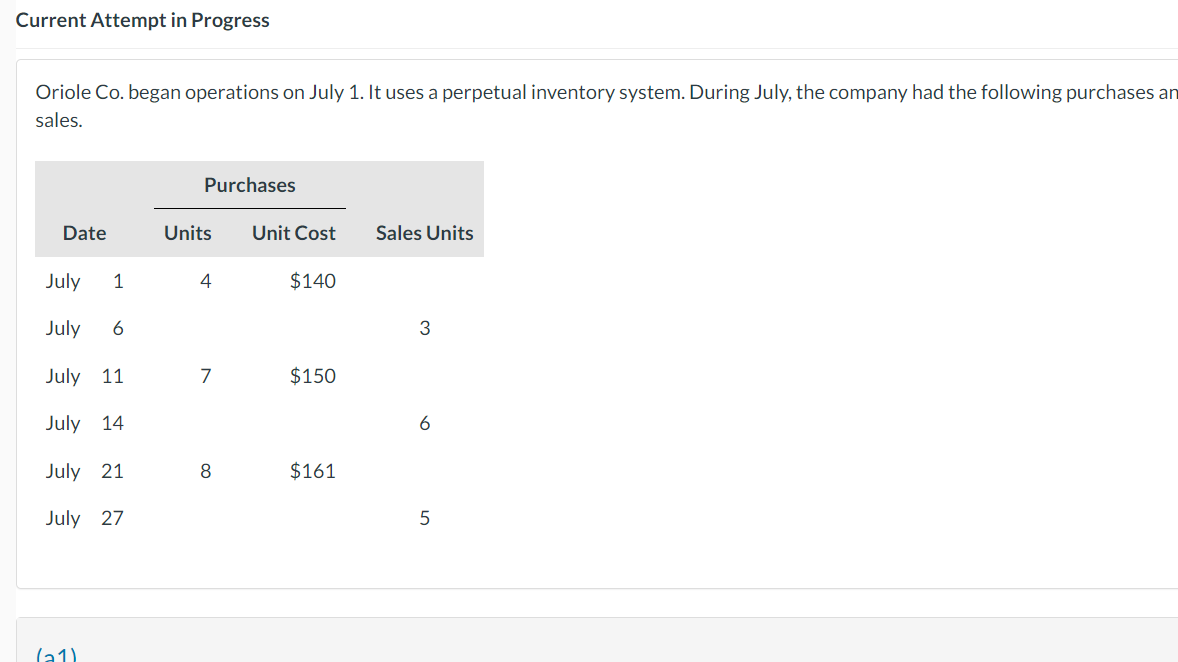Select the Unit Cost column header

tap(294, 233)
